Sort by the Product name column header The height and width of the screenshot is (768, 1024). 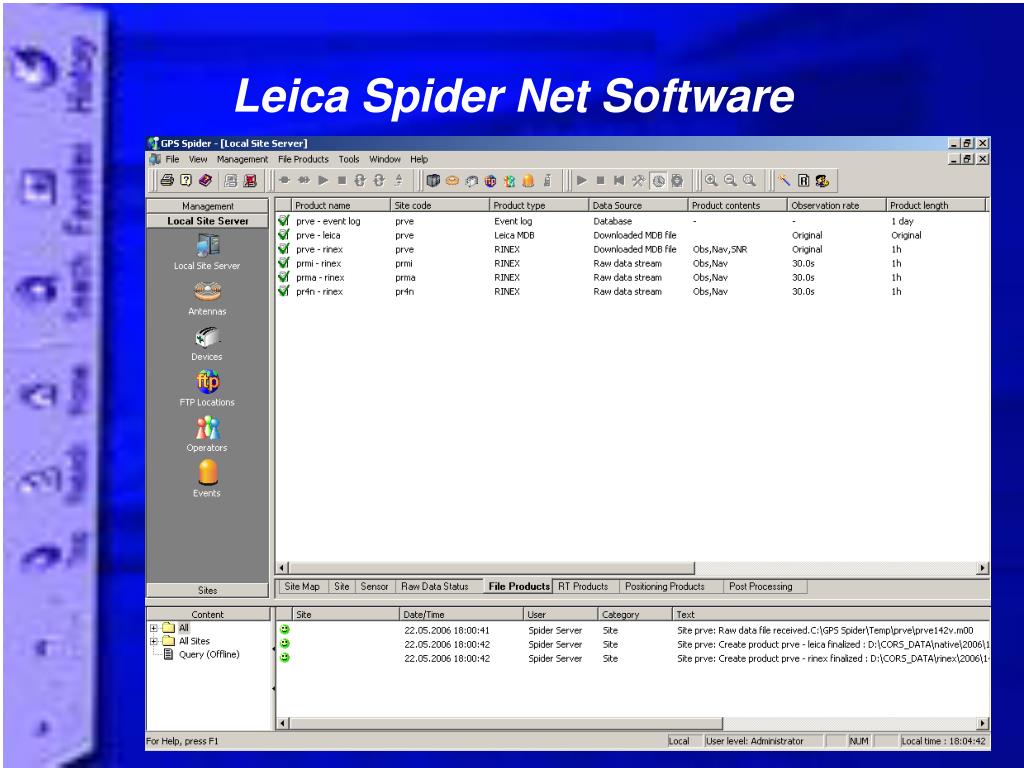(x=340, y=205)
